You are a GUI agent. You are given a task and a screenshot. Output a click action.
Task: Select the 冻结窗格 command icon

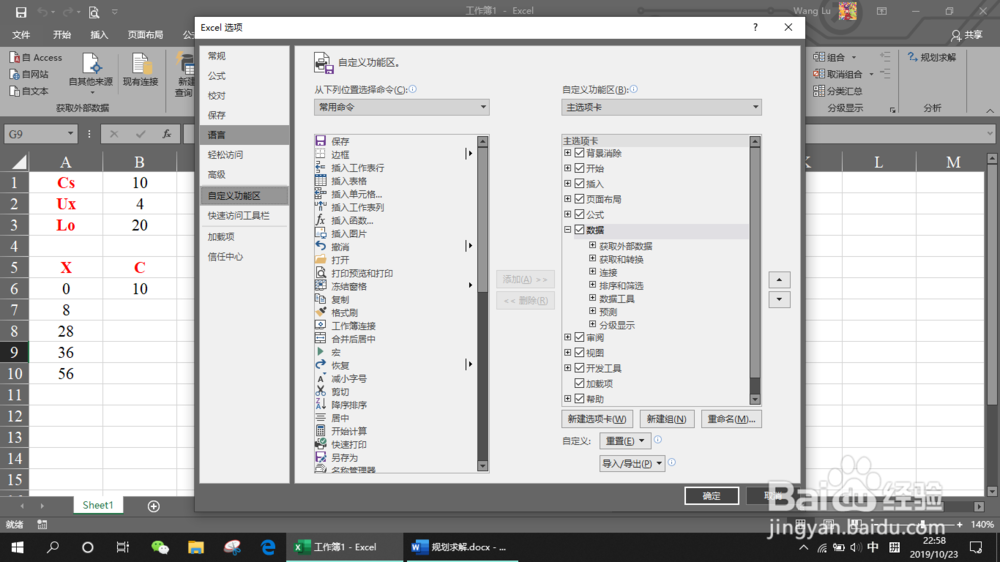pos(321,286)
